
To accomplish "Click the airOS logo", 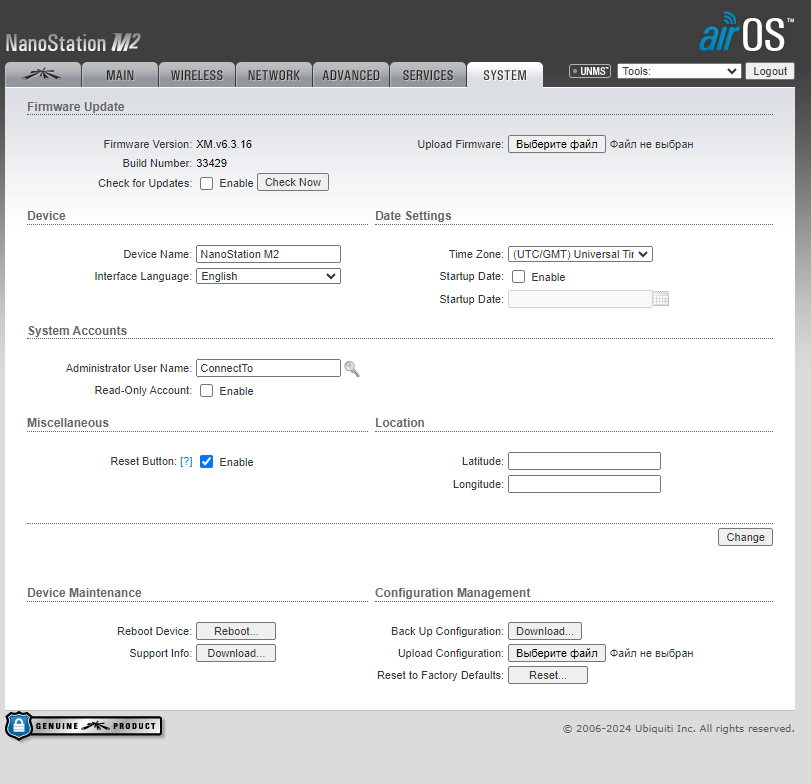I will [x=745, y=33].
